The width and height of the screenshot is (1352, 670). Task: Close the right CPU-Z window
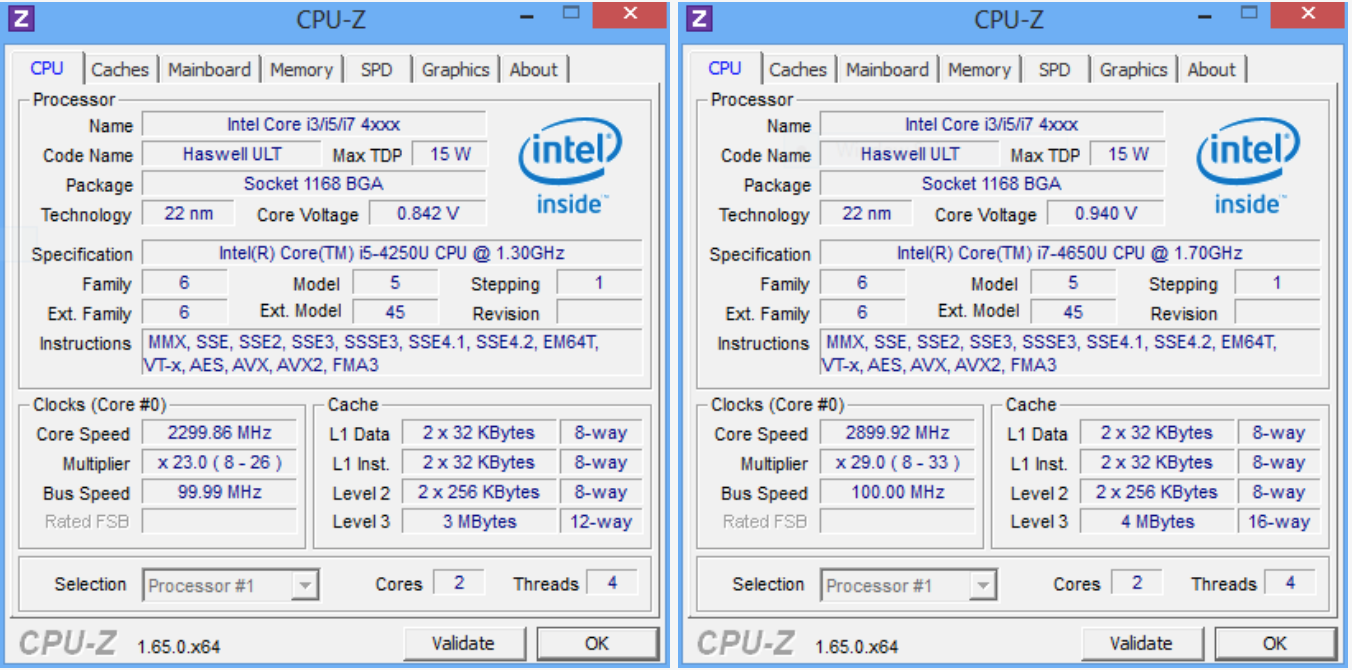coord(1308,14)
